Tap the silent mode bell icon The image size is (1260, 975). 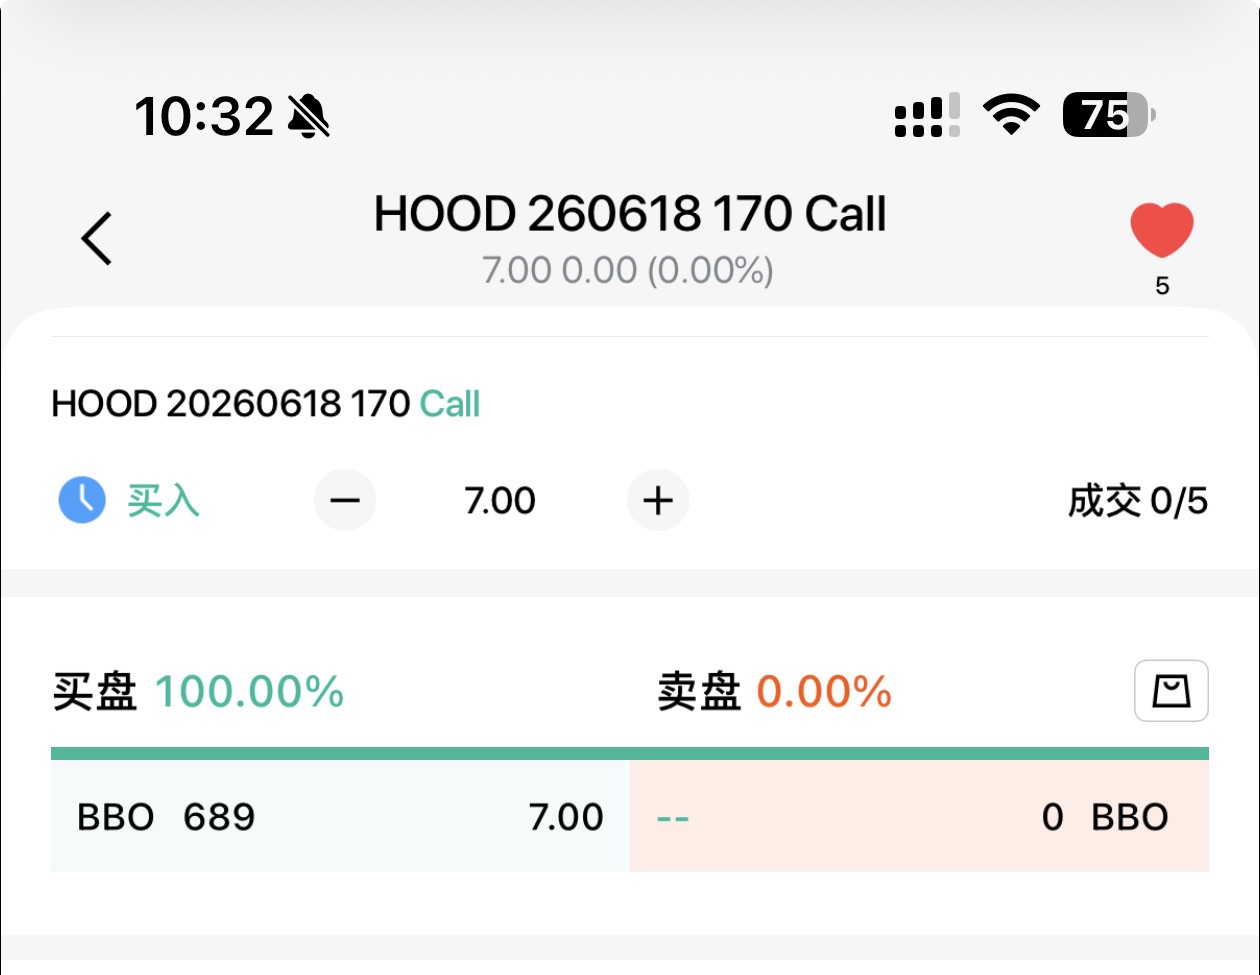(x=309, y=117)
